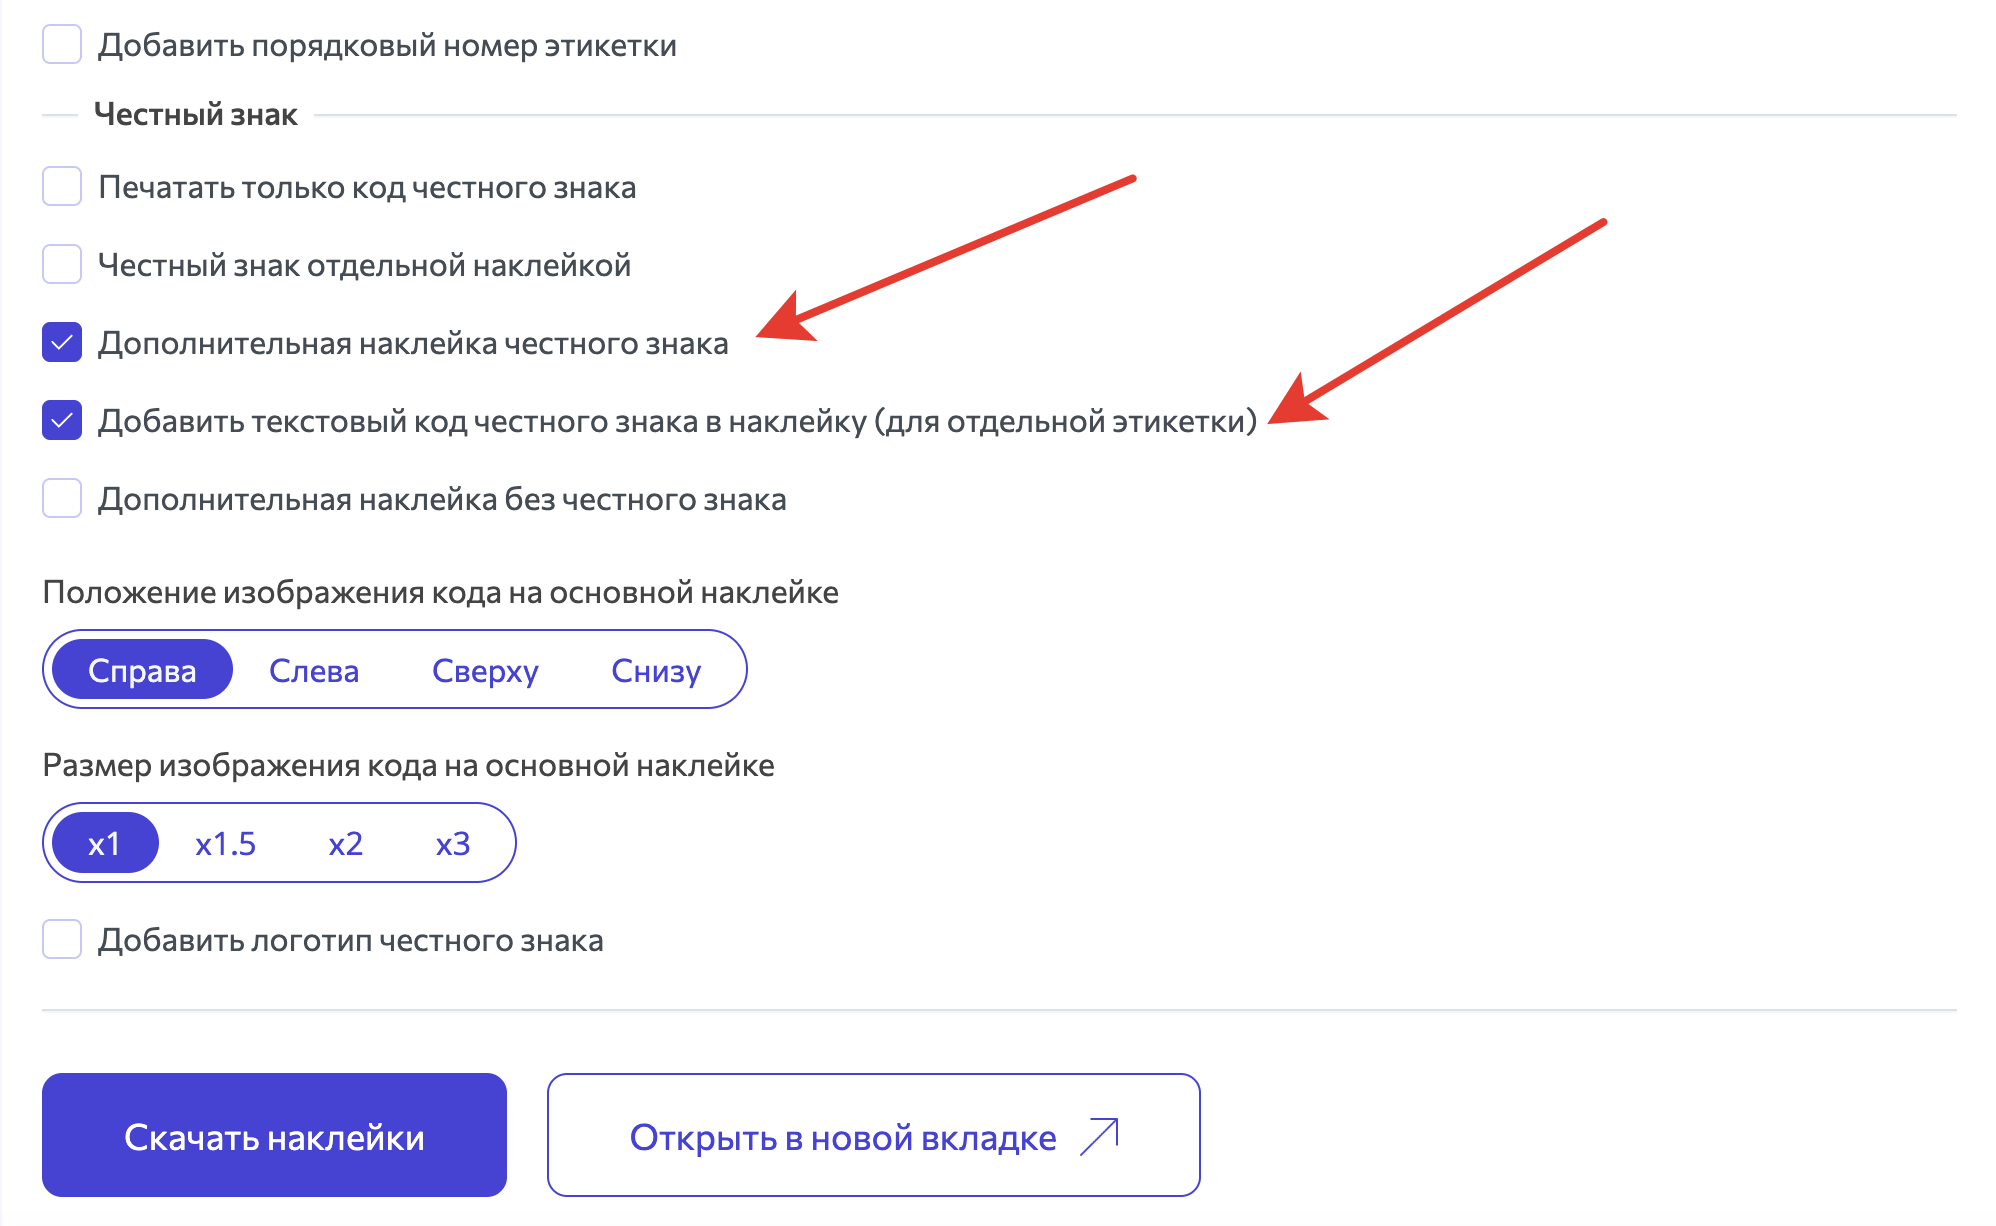The image size is (1996, 1226).
Task: Enable checkbox Добавить порядковый номер этикетки
Action: coord(62,43)
